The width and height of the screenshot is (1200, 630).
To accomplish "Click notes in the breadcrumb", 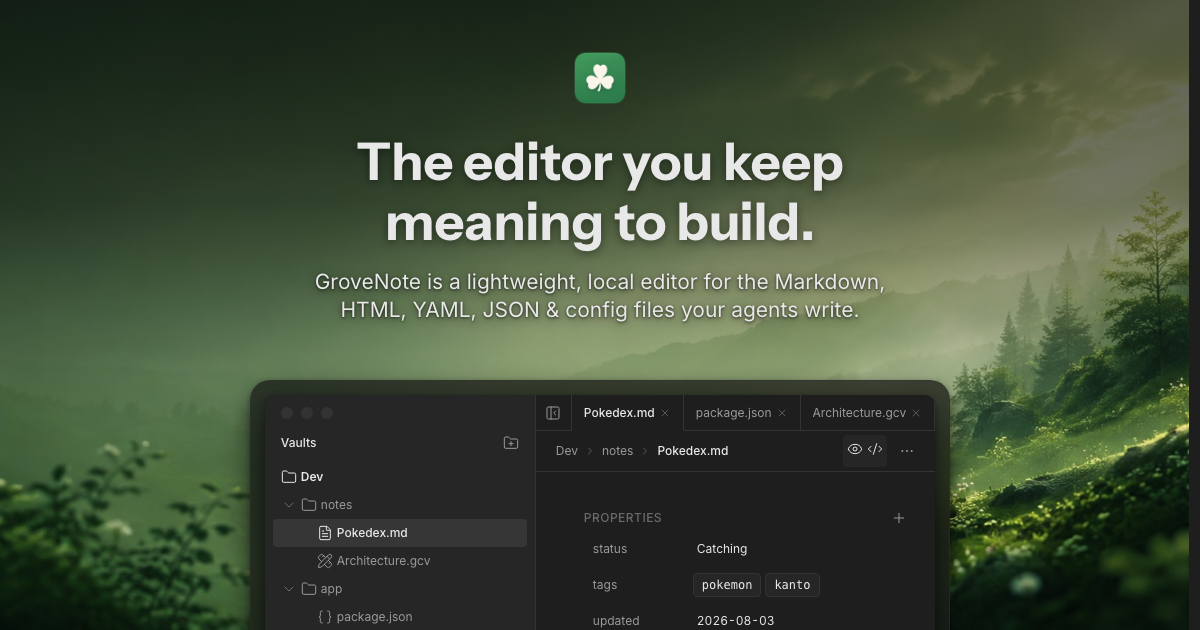I will [617, 451].
